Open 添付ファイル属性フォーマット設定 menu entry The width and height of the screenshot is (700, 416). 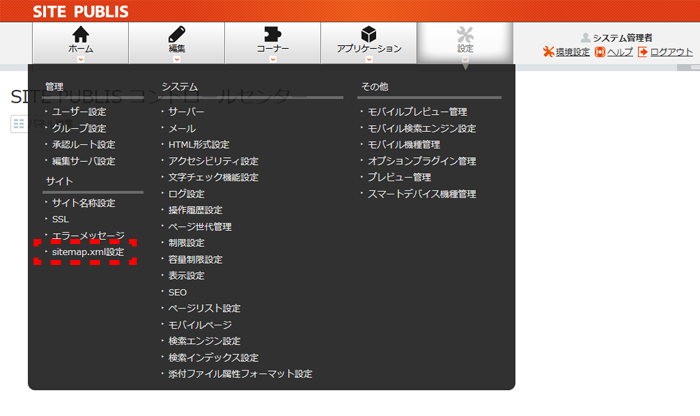[240, 374]
